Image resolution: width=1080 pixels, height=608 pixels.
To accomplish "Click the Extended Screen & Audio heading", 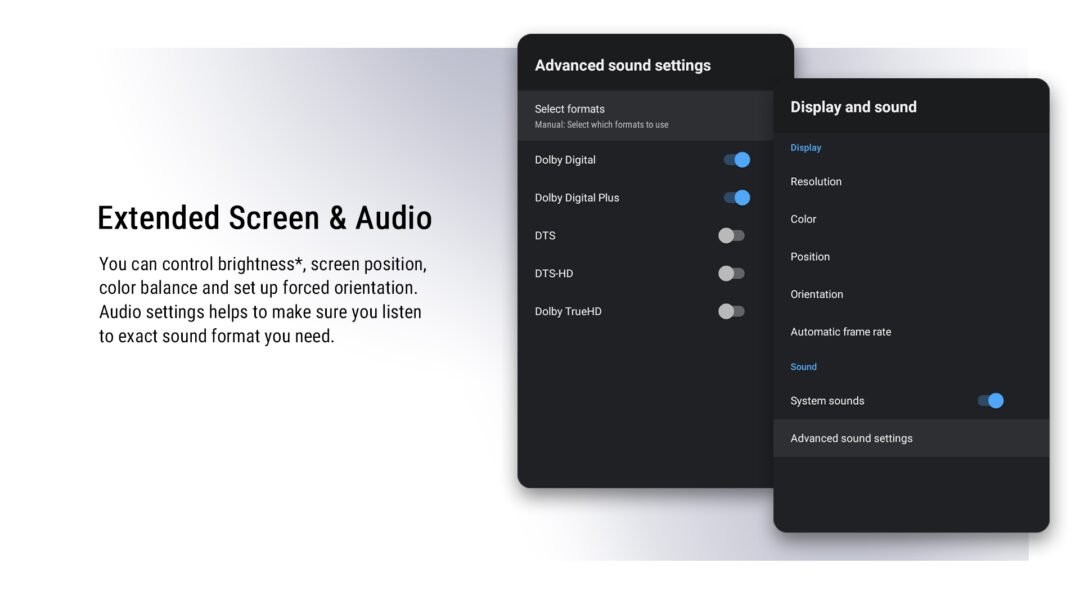I will (x=264, y=217).
